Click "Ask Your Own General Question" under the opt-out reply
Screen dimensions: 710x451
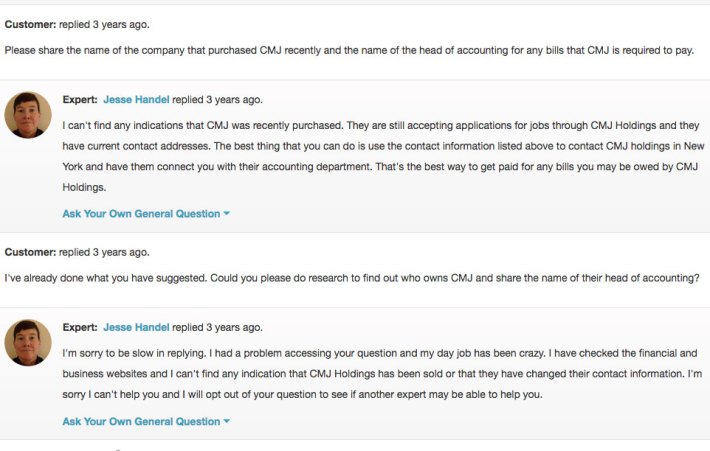click(140, 421)
